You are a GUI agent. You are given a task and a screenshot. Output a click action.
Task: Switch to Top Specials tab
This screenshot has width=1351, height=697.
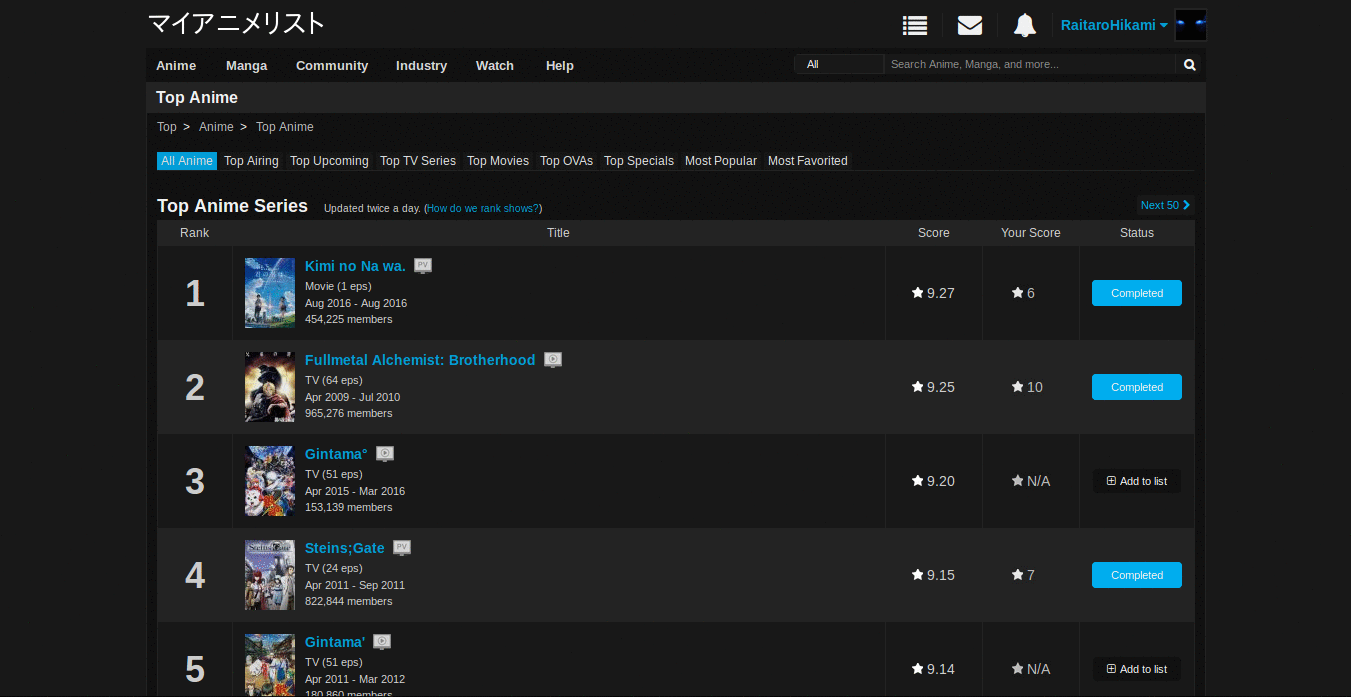pos(639,161)
